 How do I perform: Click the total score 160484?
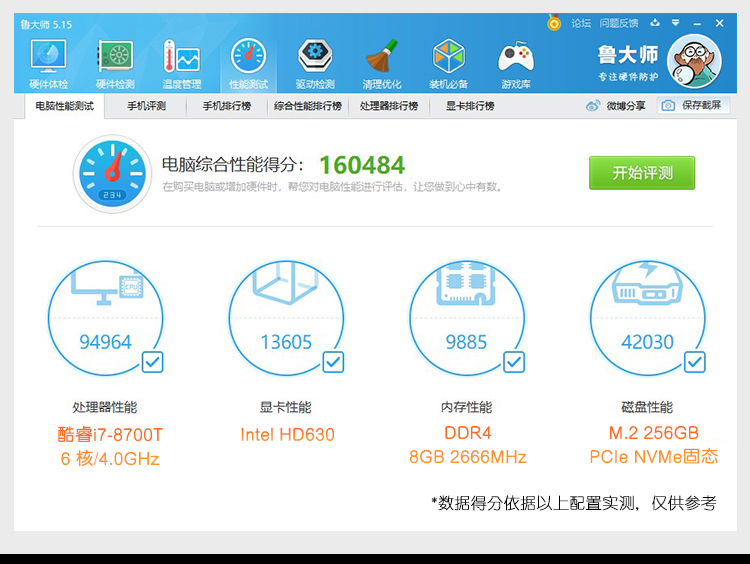[x=362, y=165]
